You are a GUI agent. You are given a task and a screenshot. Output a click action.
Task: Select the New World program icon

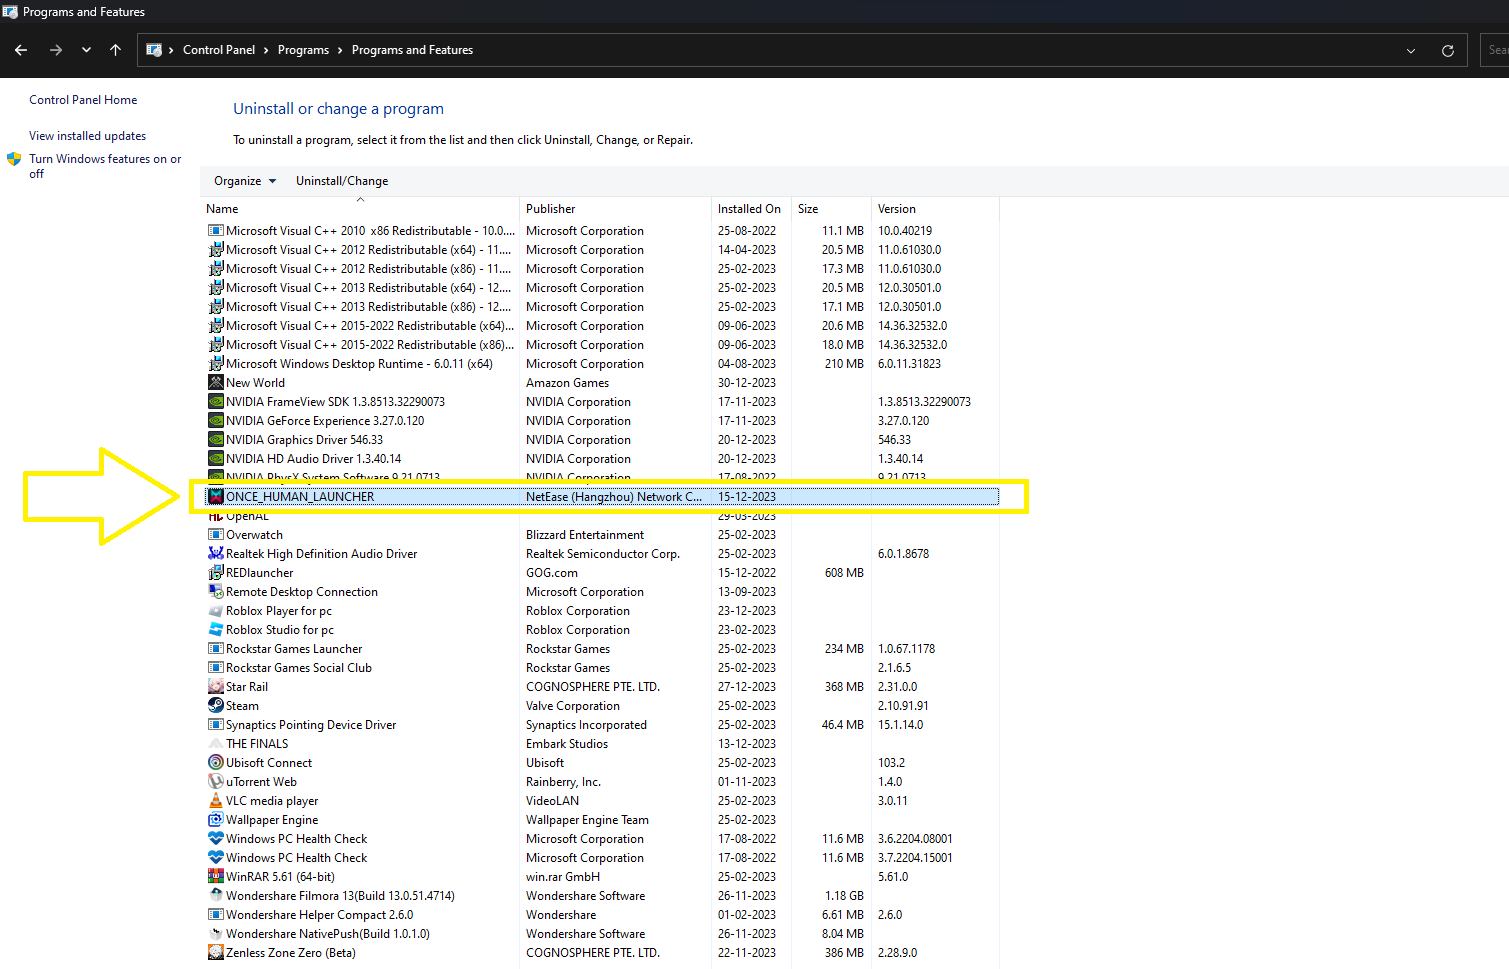(x=215, y=383)
